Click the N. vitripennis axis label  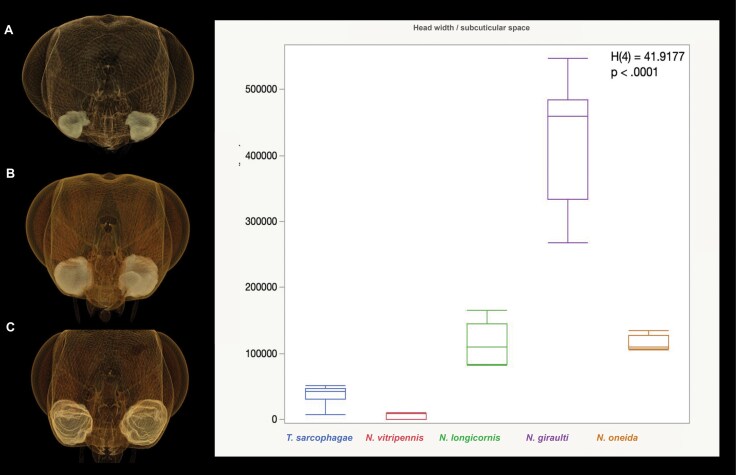coord(394,438)
